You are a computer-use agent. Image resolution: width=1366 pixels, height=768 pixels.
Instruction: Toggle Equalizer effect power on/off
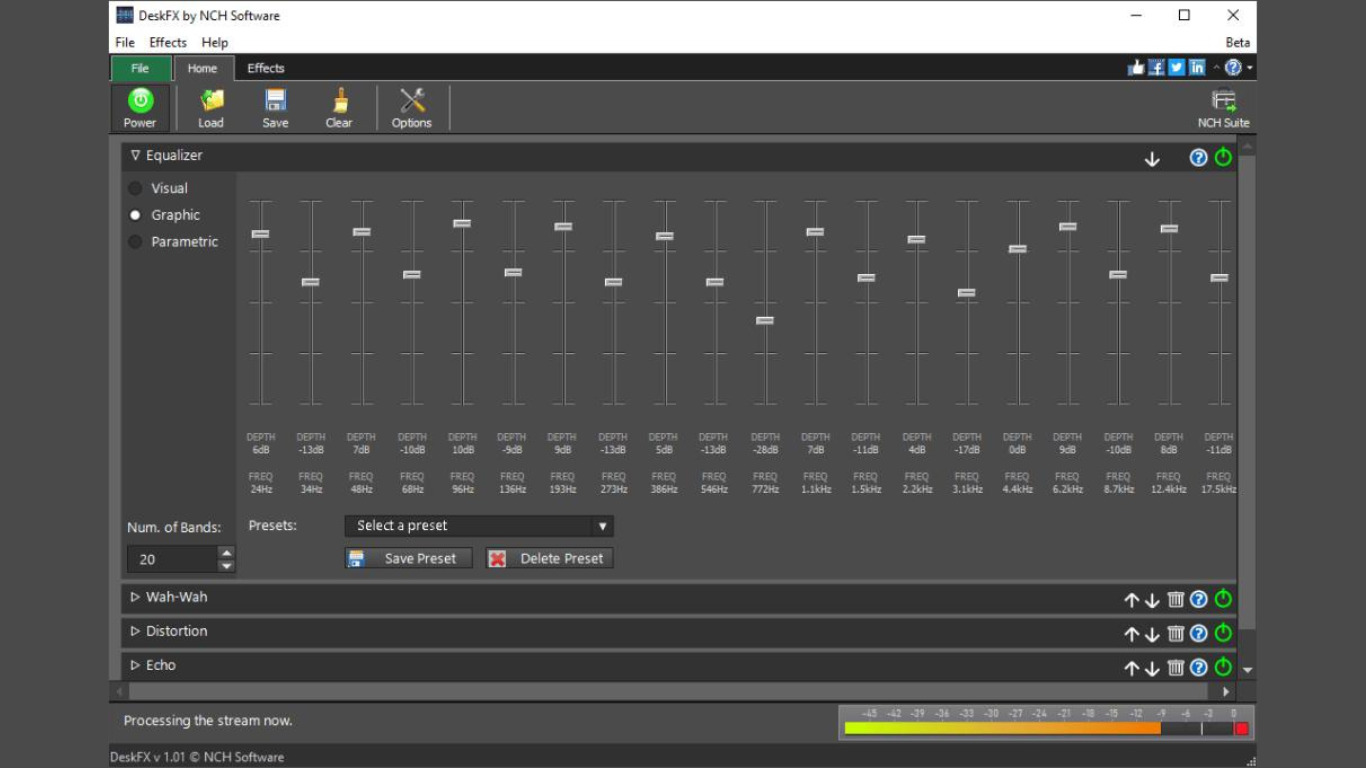click(1223, 157)
